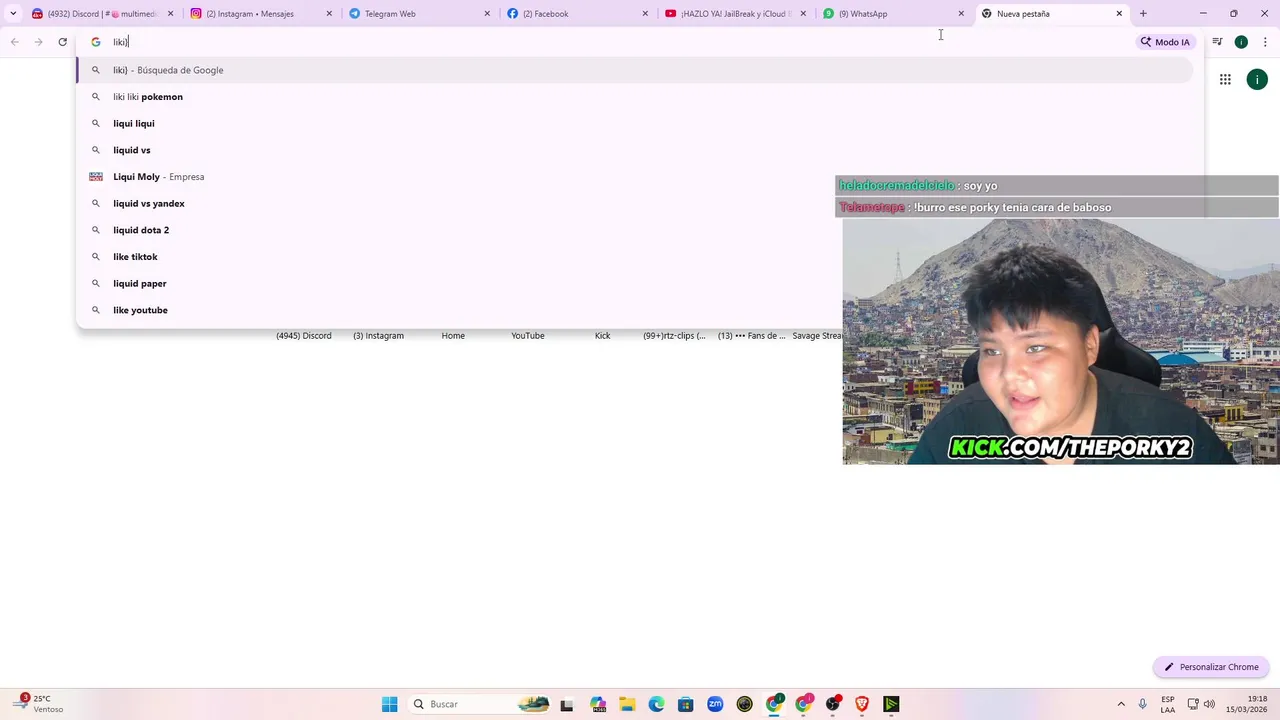Click the Modo IA button

click(x=1165, y=42)
